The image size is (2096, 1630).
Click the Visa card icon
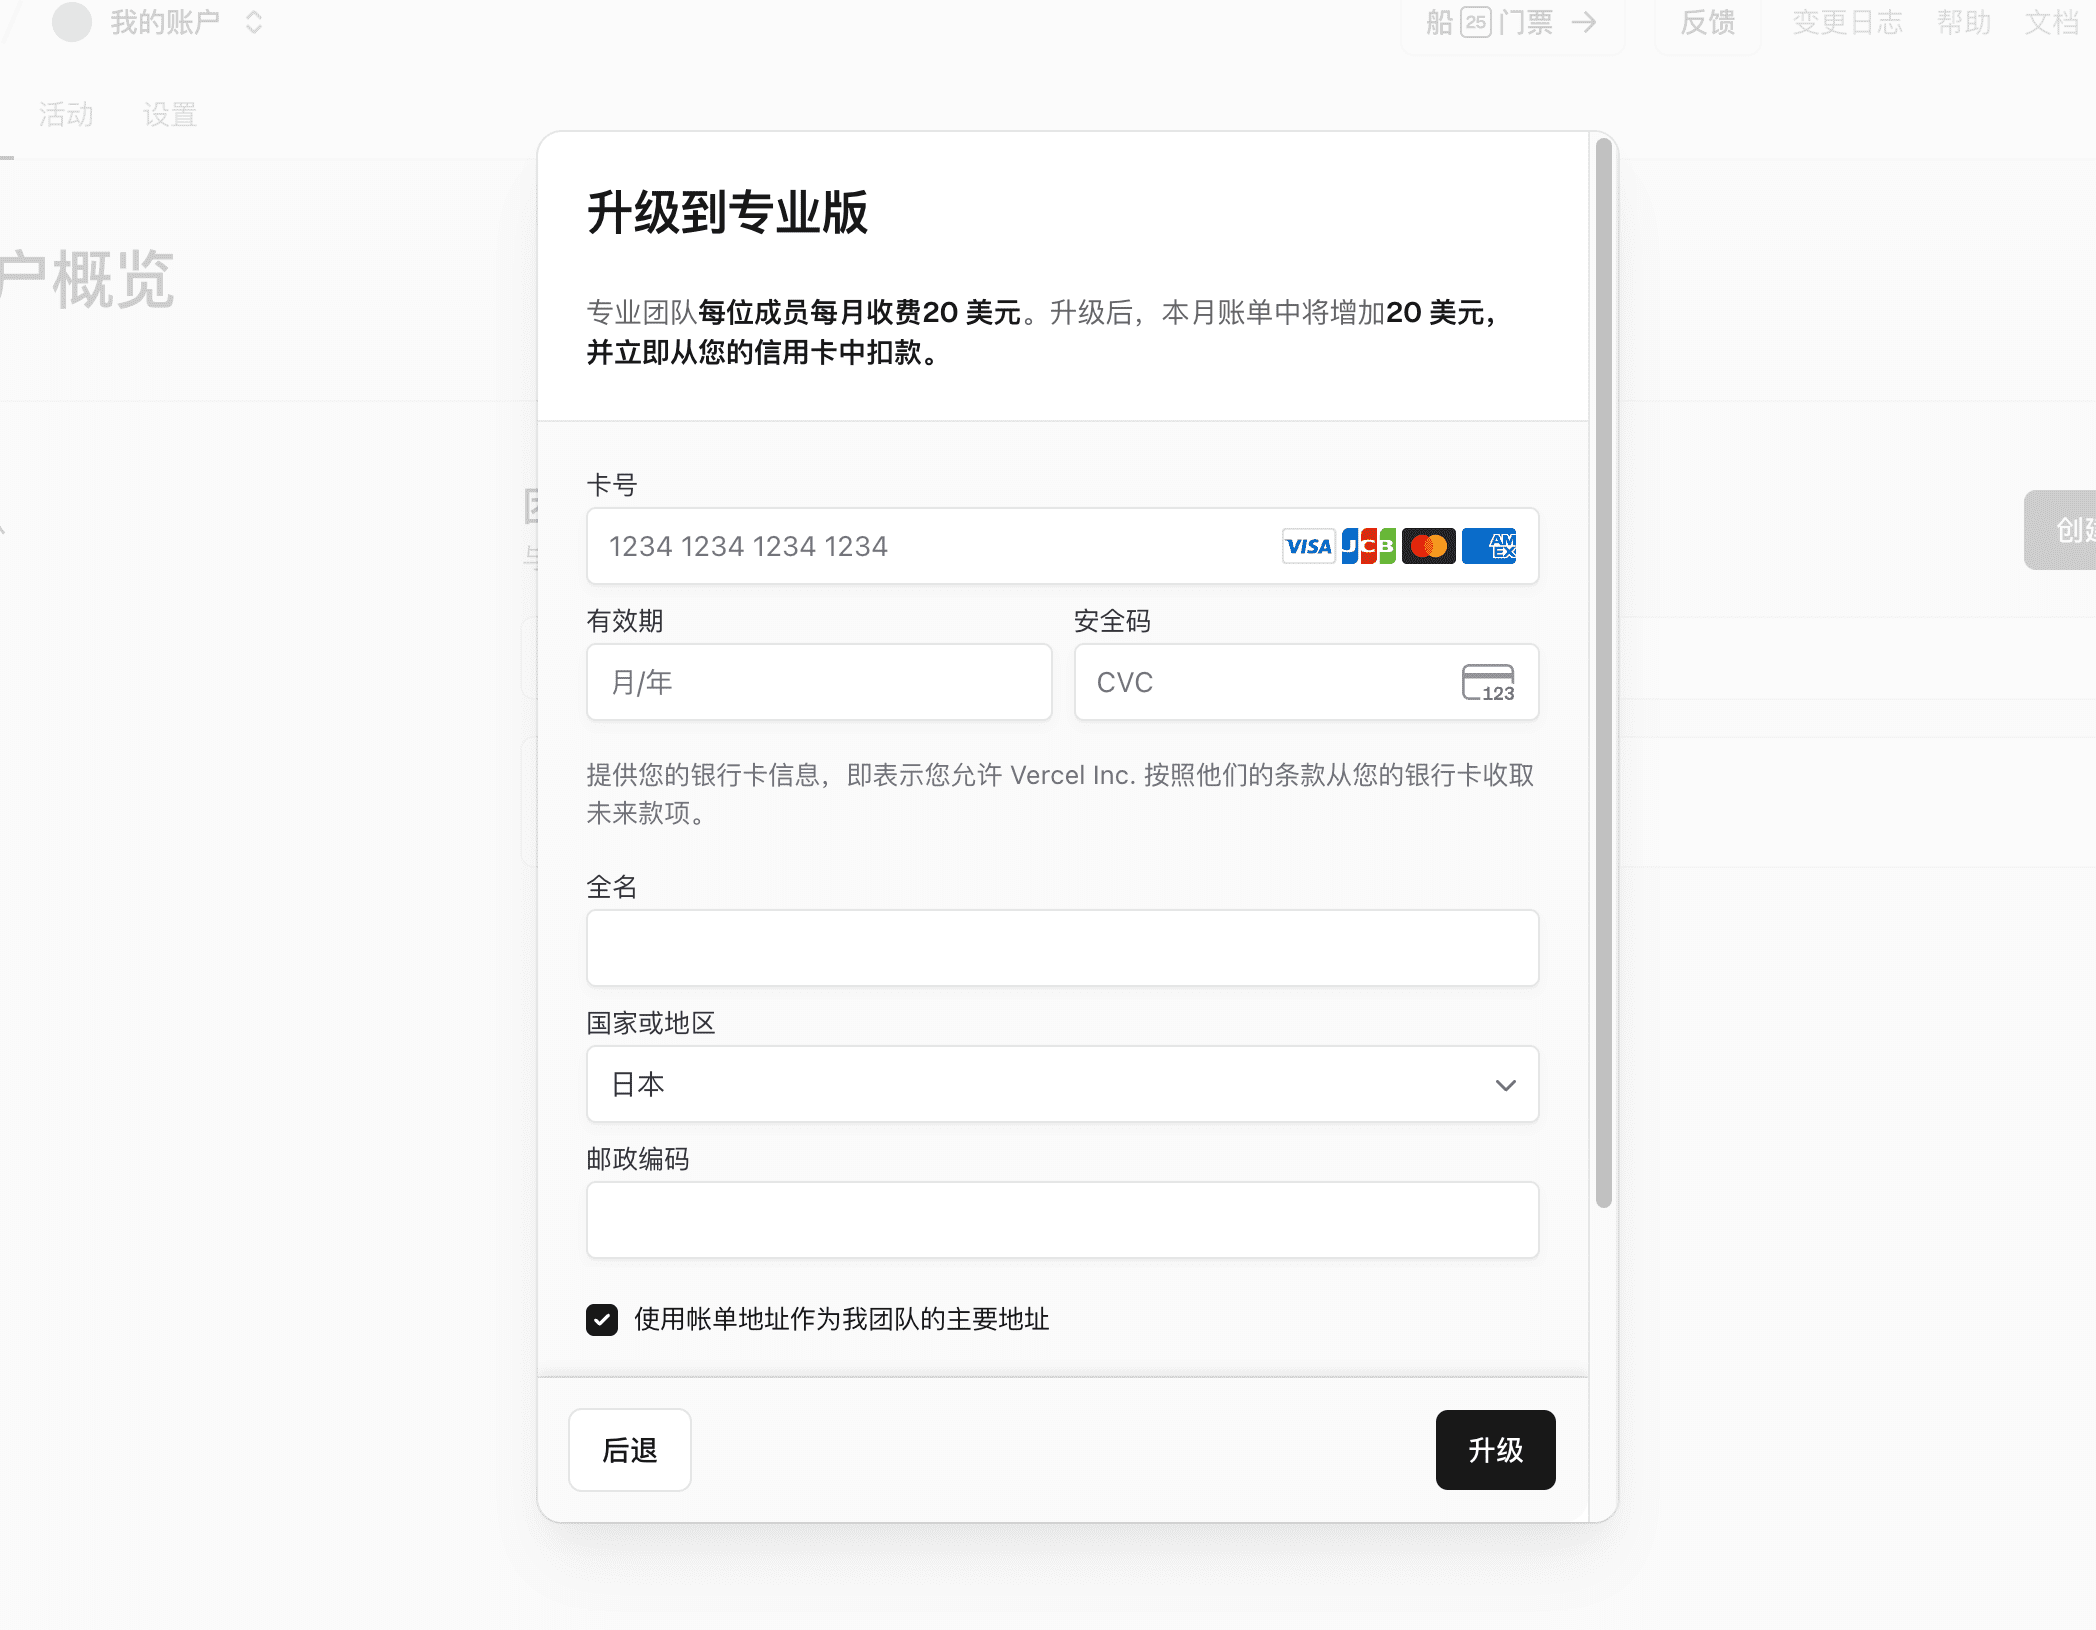click(x=1308, y=546)
